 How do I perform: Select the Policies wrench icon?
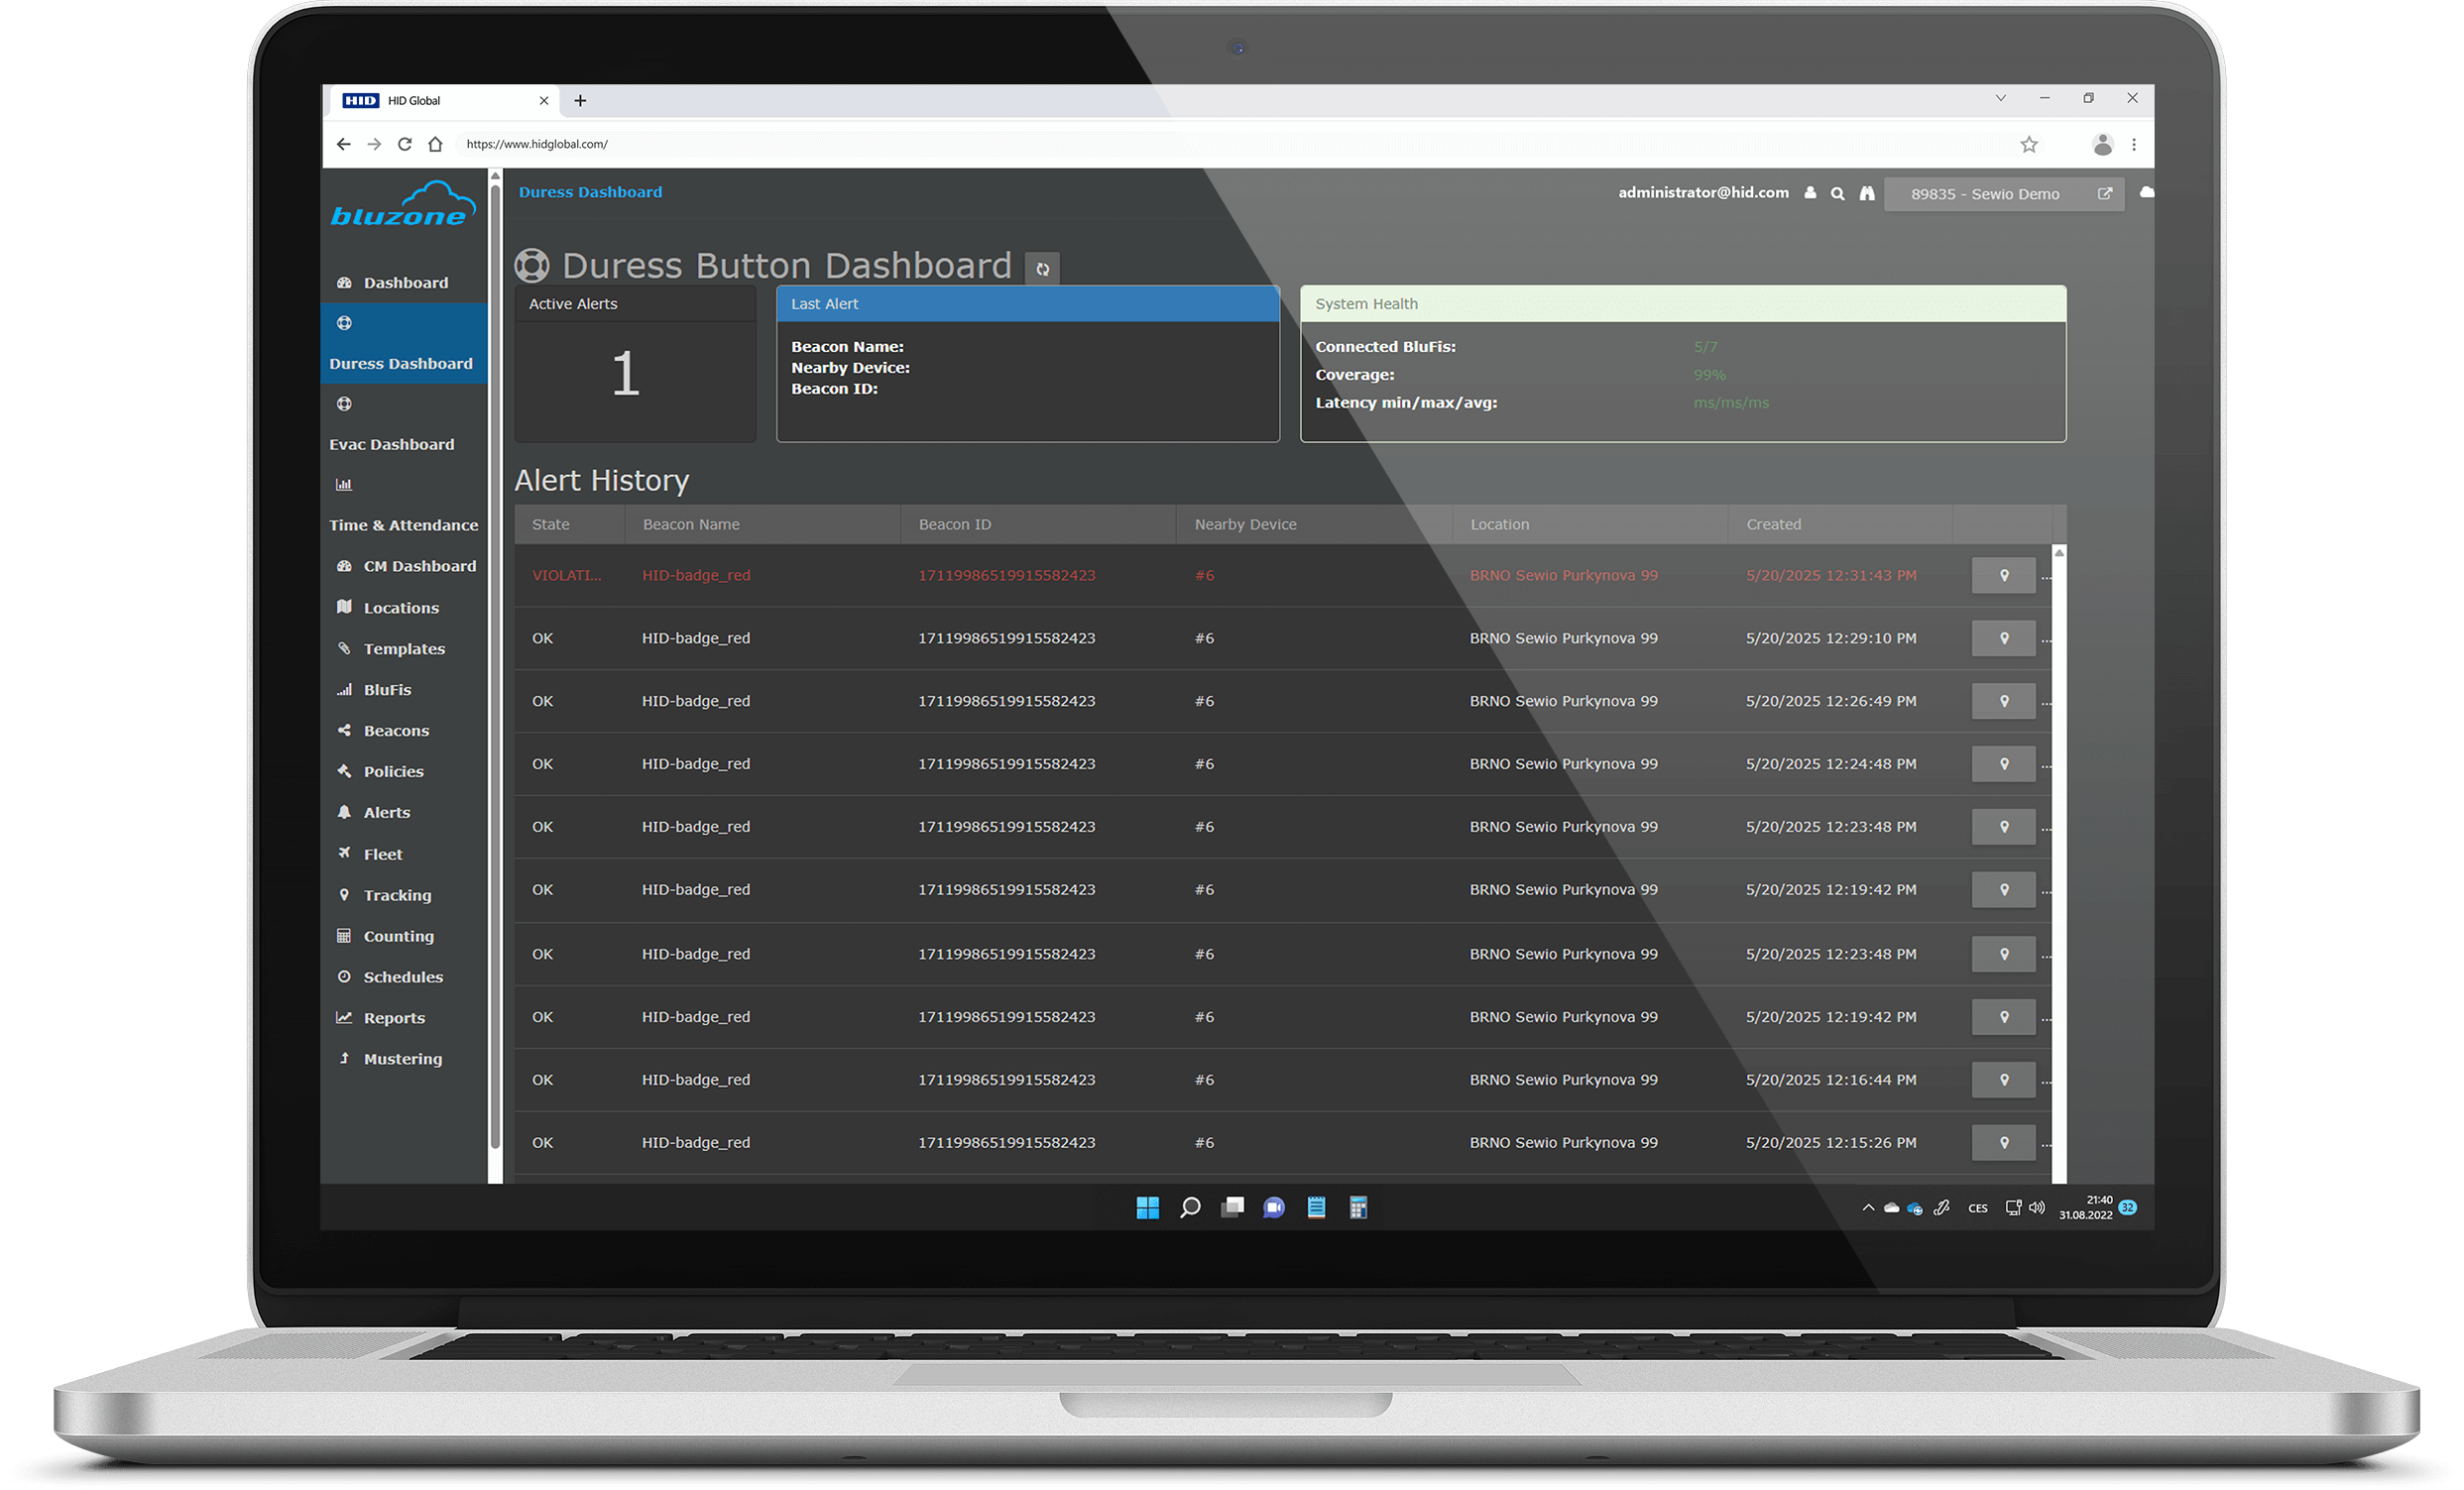point(344,771)
